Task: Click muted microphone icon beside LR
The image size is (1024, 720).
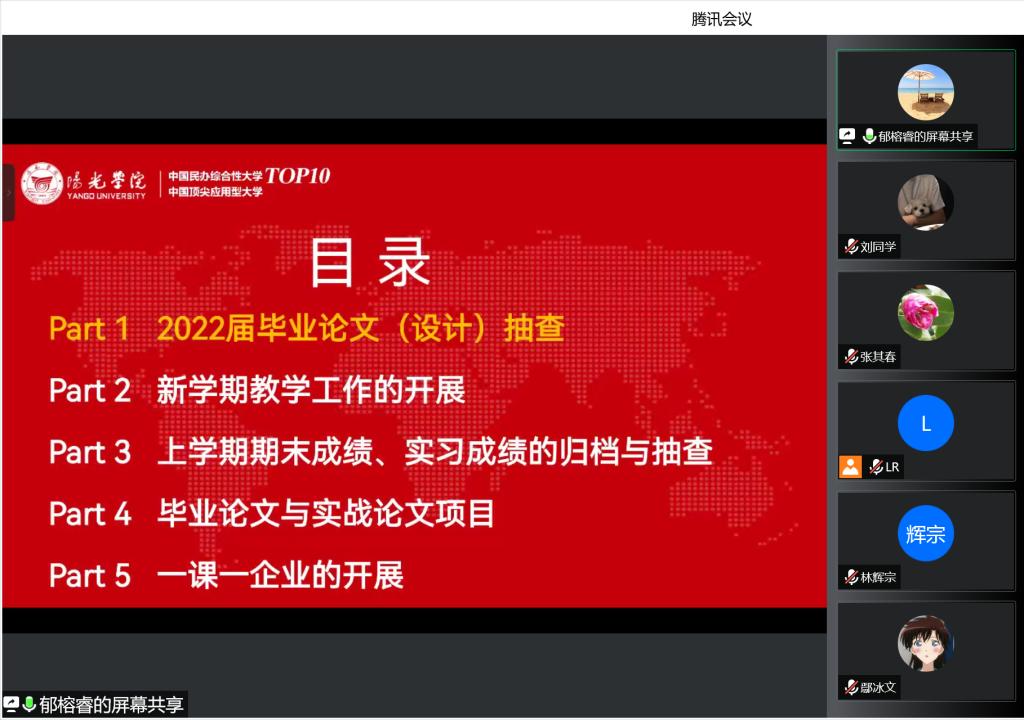Action: point(876,467)
